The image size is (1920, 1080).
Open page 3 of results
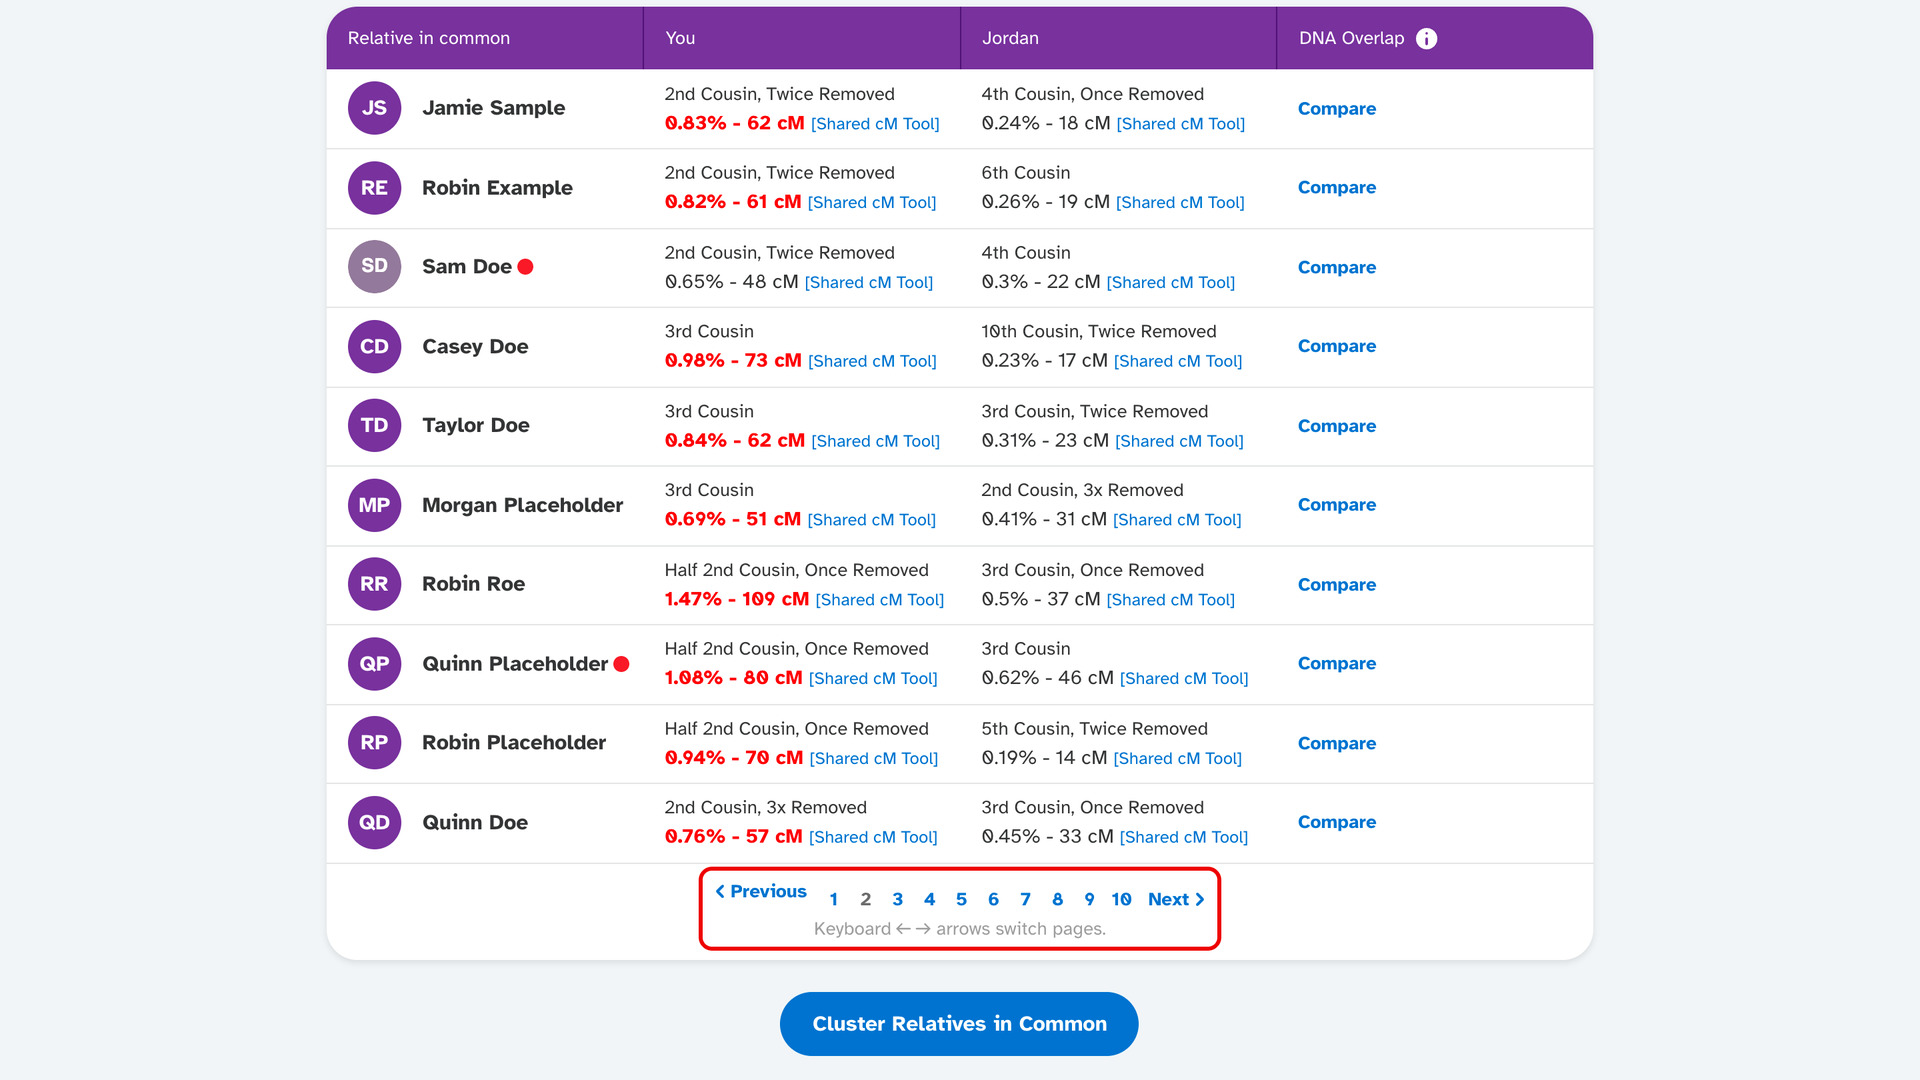tap(897, 899)
